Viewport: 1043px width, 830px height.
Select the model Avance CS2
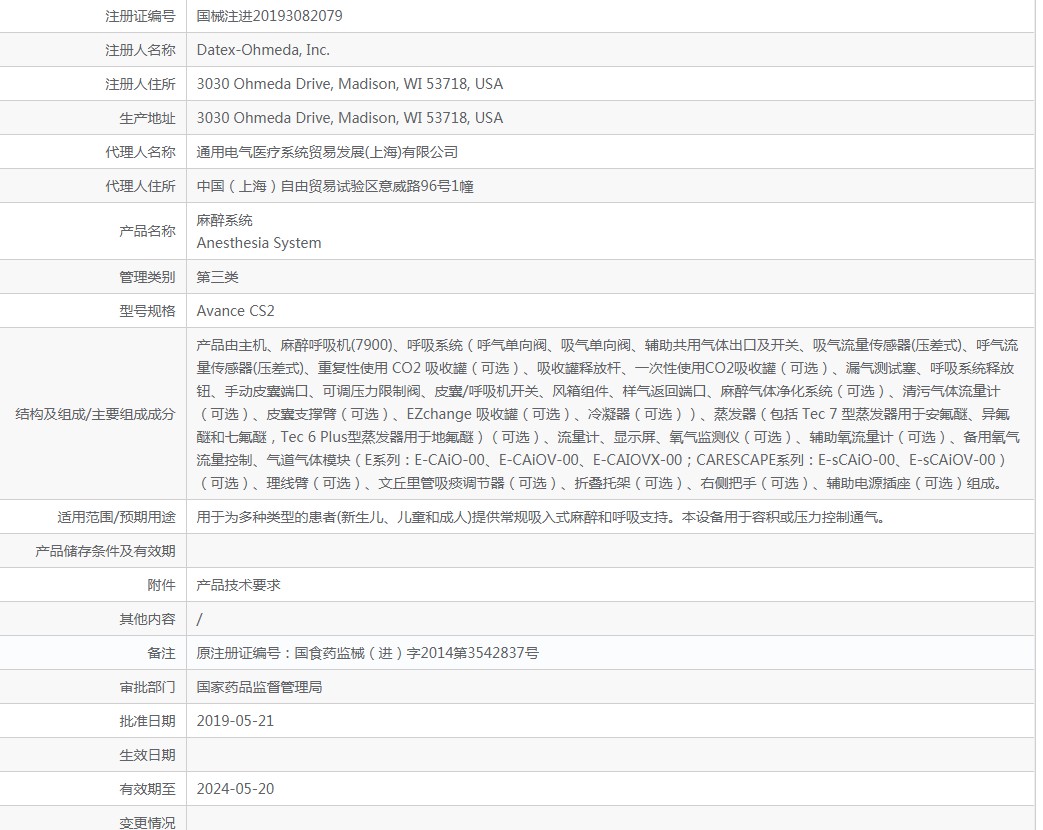[235, 311]
